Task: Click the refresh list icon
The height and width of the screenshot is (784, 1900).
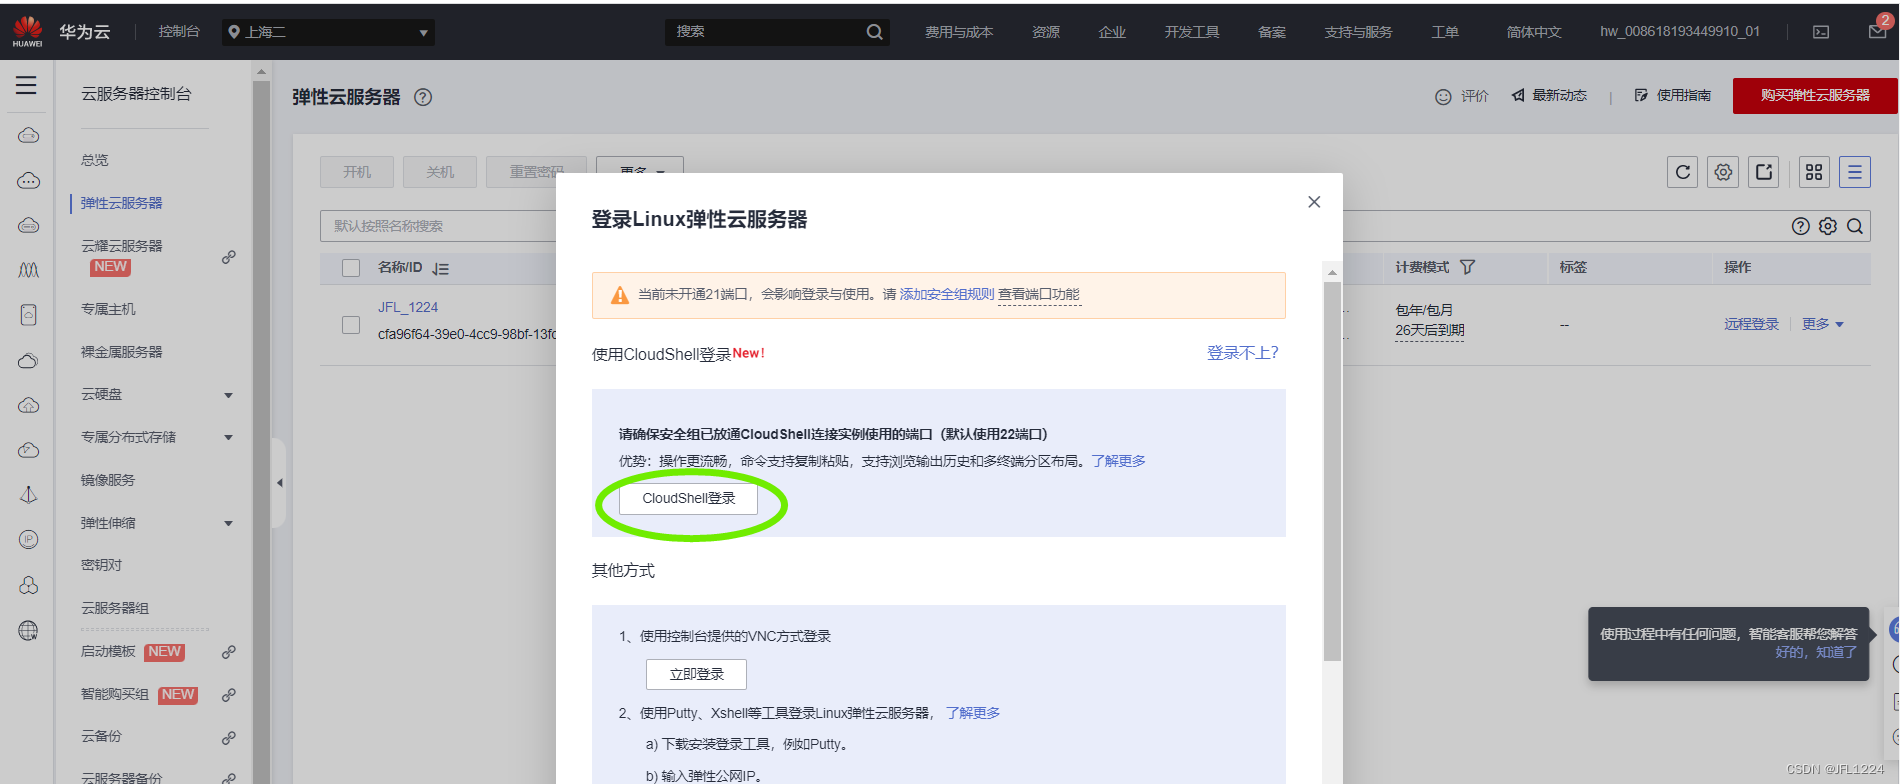Action: pos(1683,172)
